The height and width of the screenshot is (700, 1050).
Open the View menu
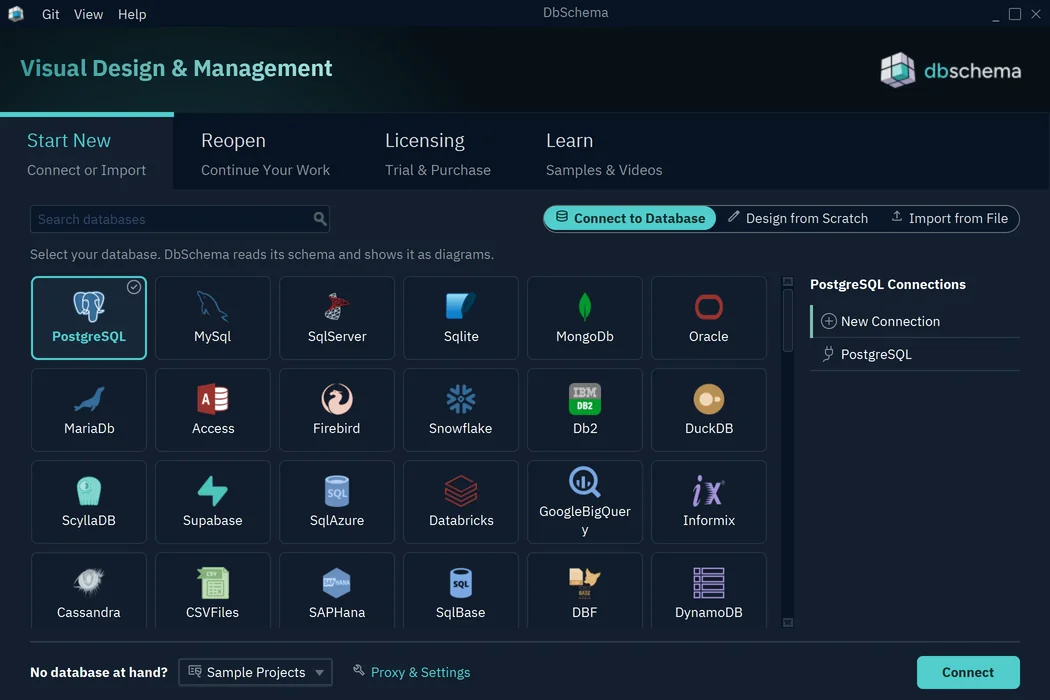coord(88,14)
